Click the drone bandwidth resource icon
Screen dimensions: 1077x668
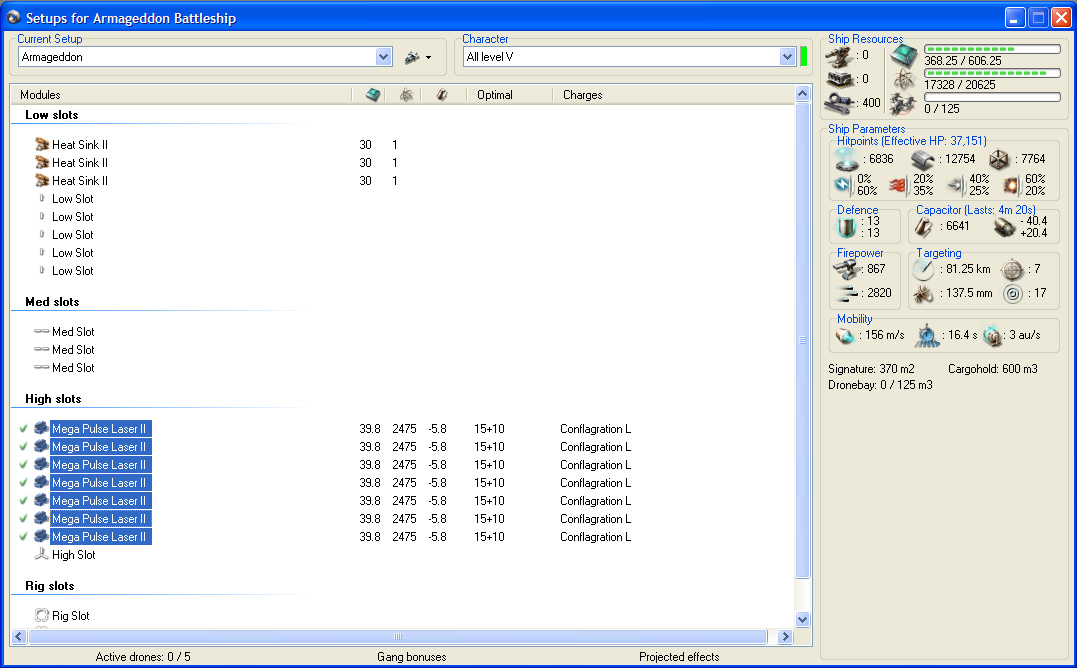coord(903,104)
